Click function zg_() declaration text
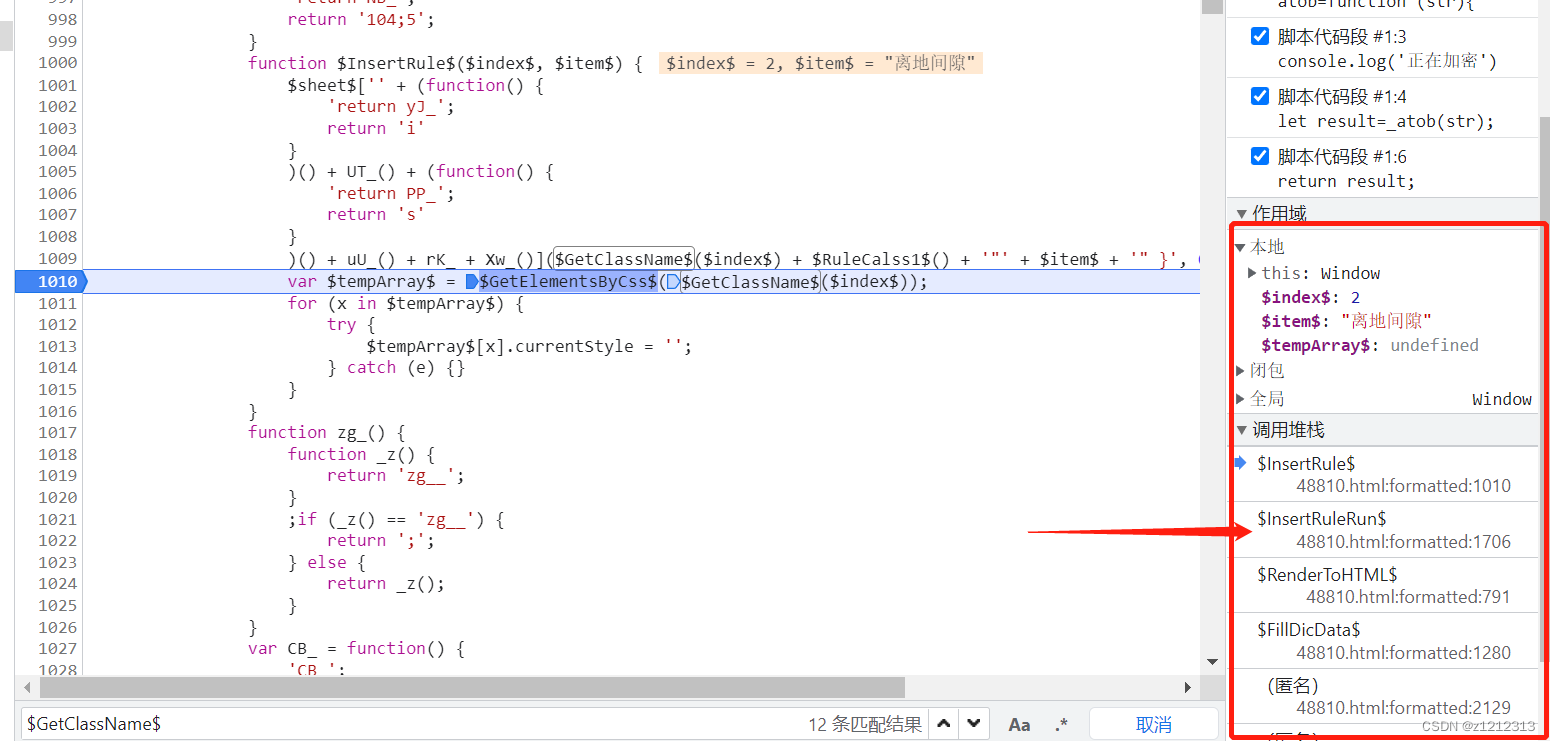This screenshot has height=741, width=1550. [x=327, y=432]
